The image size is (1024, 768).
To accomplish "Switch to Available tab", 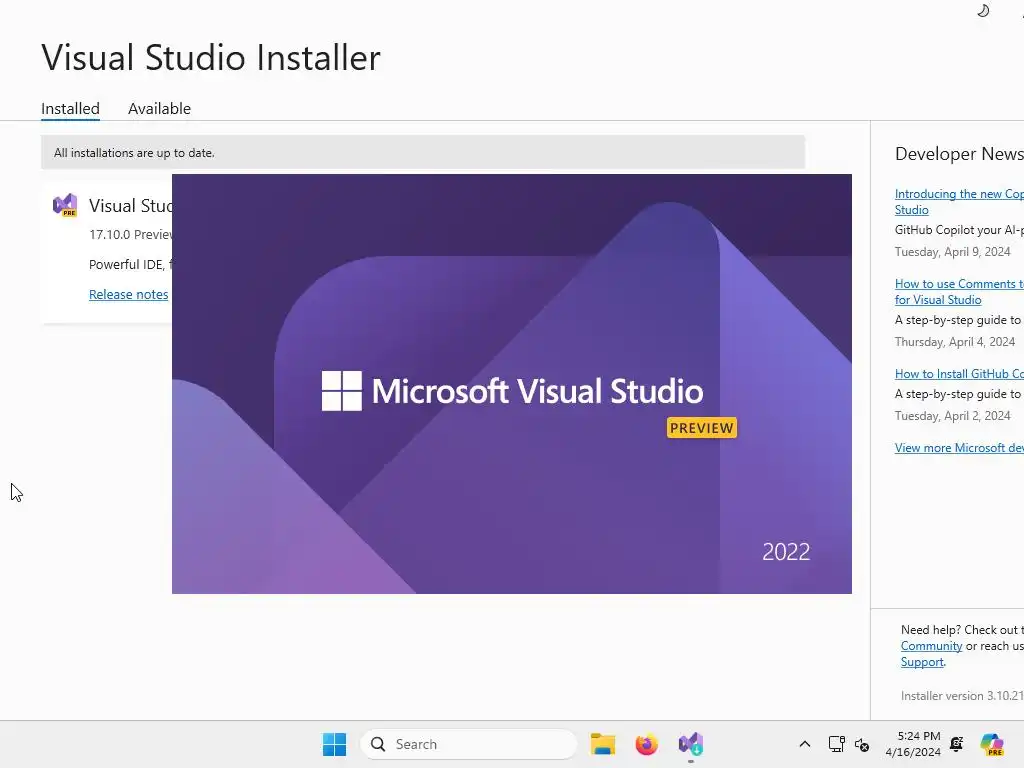I will coord(159,108).
